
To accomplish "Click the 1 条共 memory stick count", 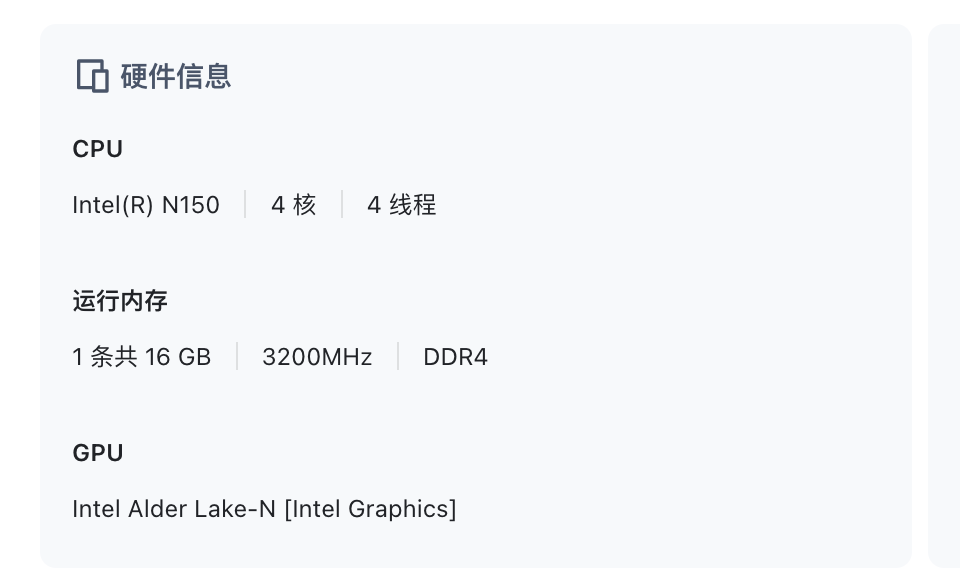I will click(105, 357).
